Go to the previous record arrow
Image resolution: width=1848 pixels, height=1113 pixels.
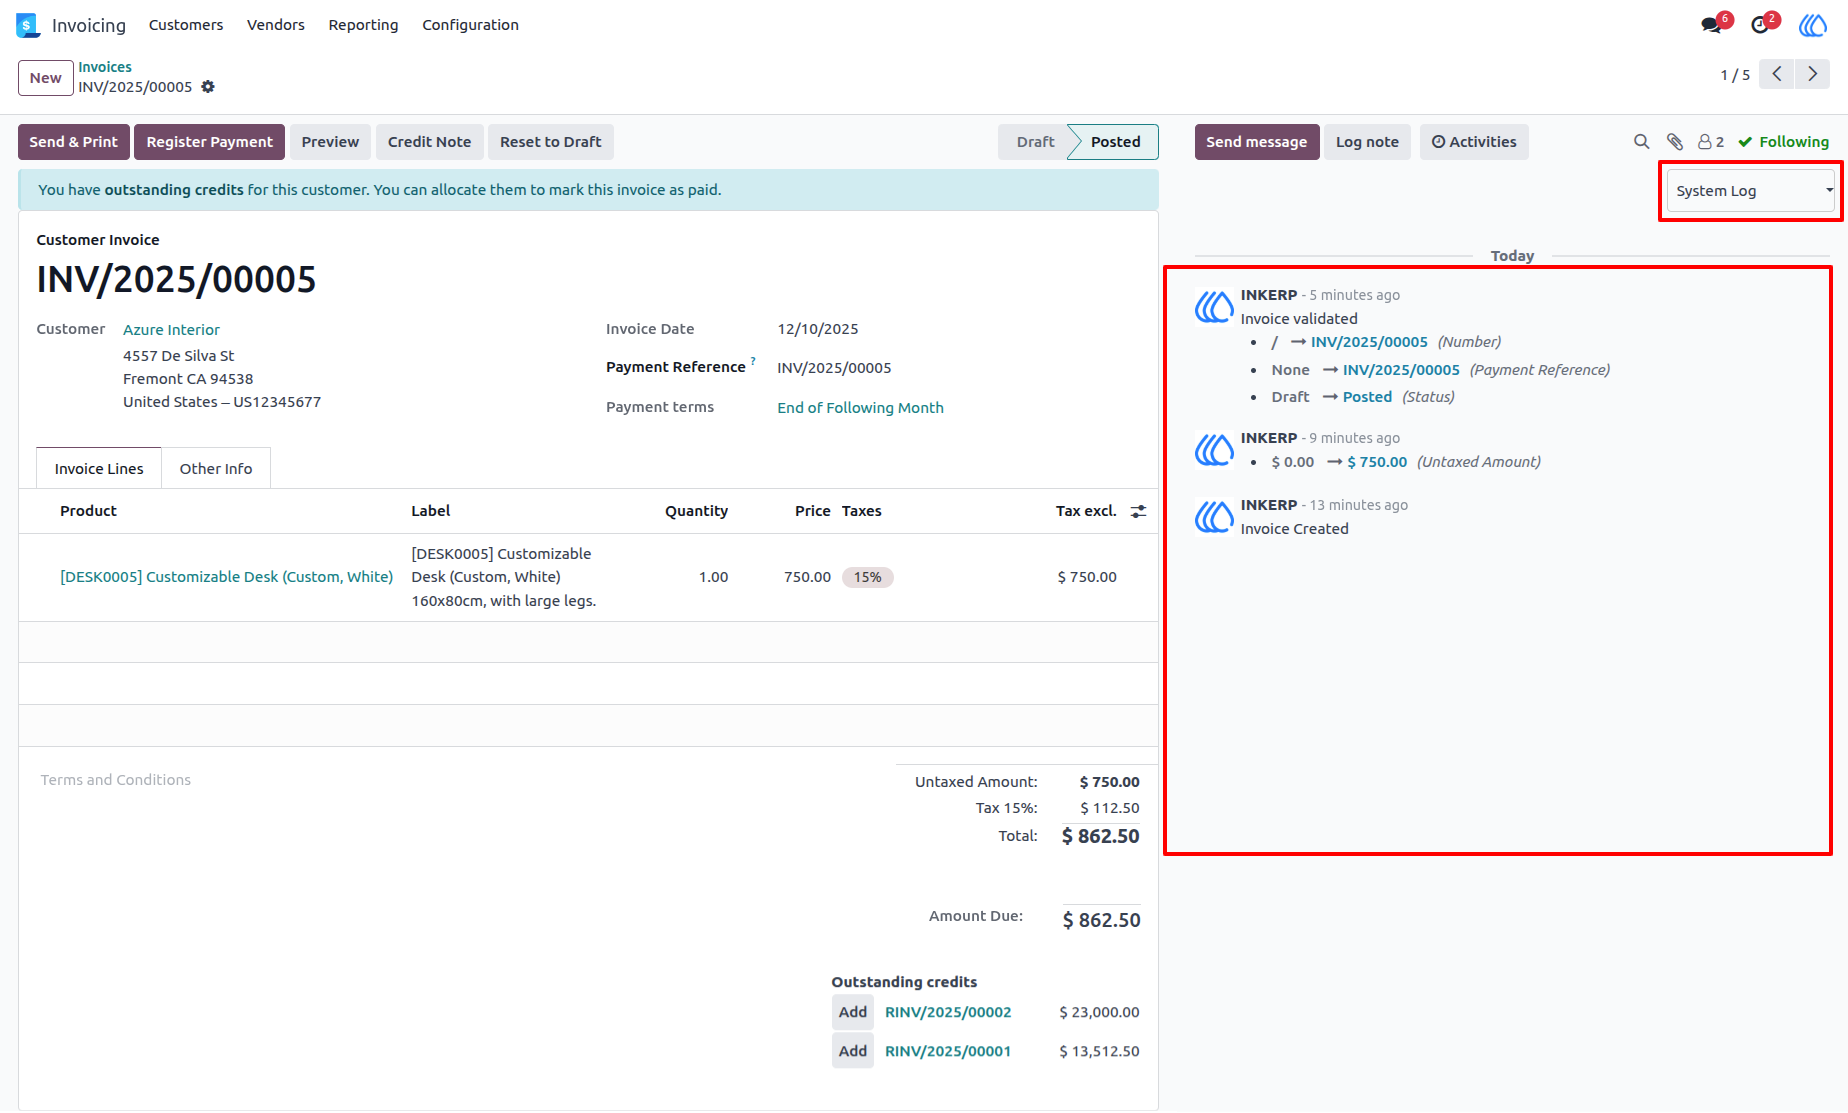tap(1776, 74)
